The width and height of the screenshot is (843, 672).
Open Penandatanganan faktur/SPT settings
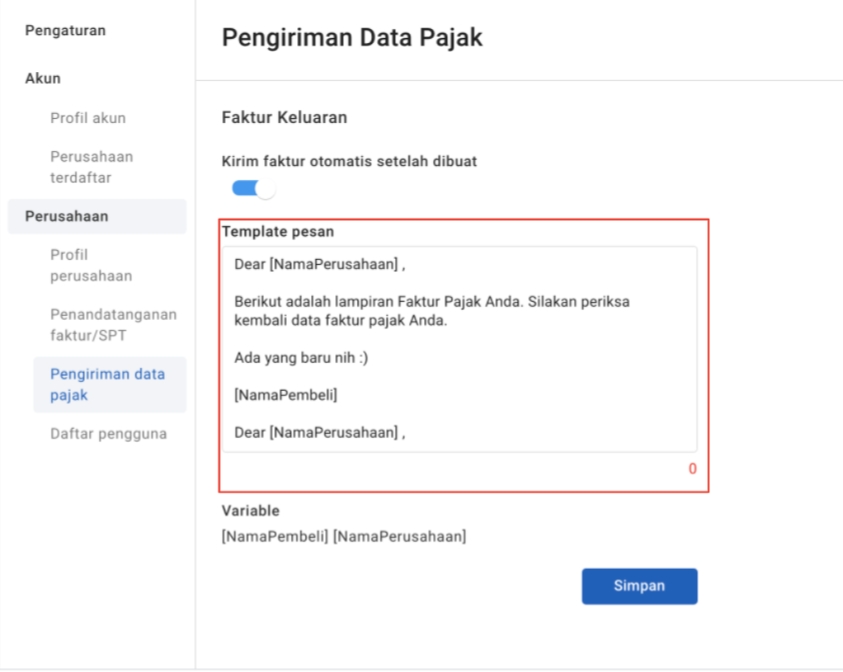[x=113, y=324]
